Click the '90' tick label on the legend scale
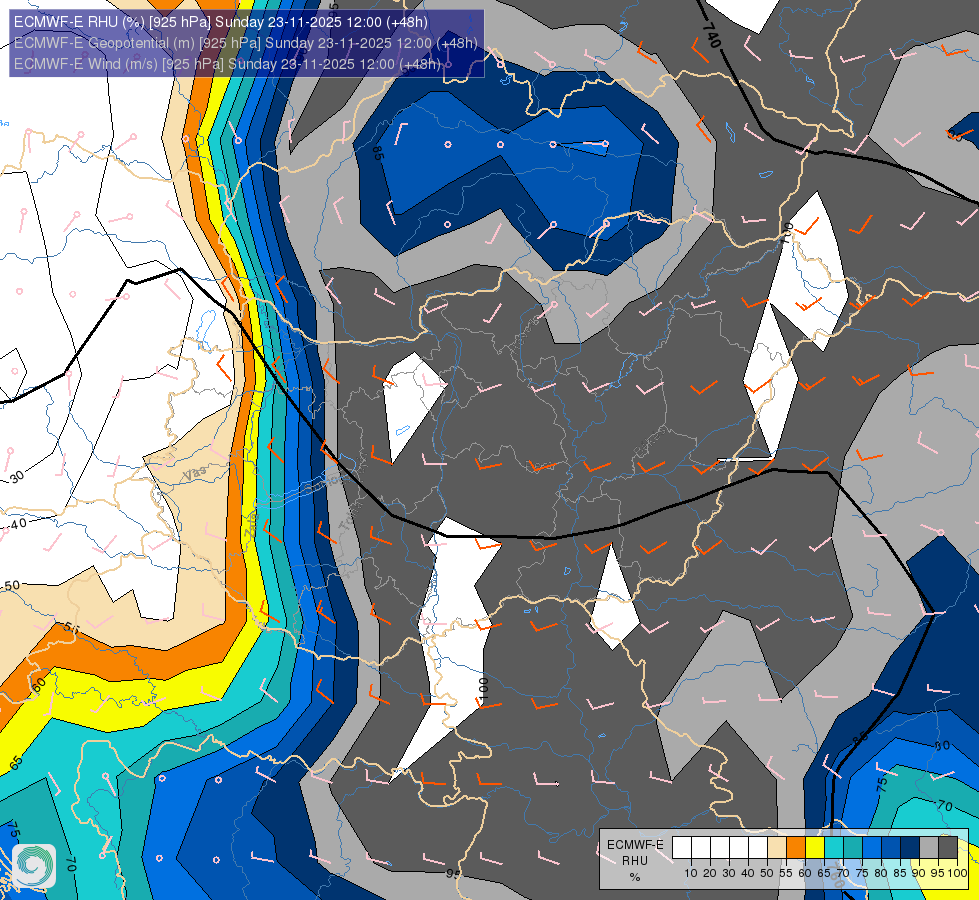 click(918, 873)
